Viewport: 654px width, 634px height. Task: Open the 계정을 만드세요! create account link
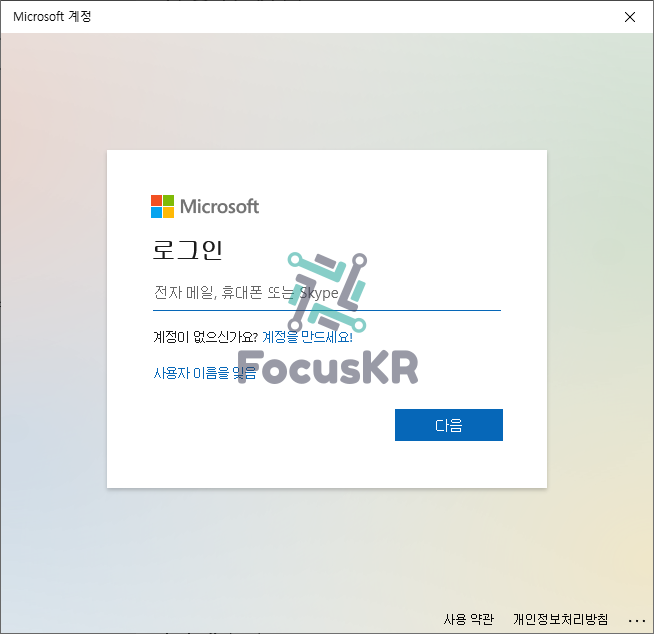point(307,337)
